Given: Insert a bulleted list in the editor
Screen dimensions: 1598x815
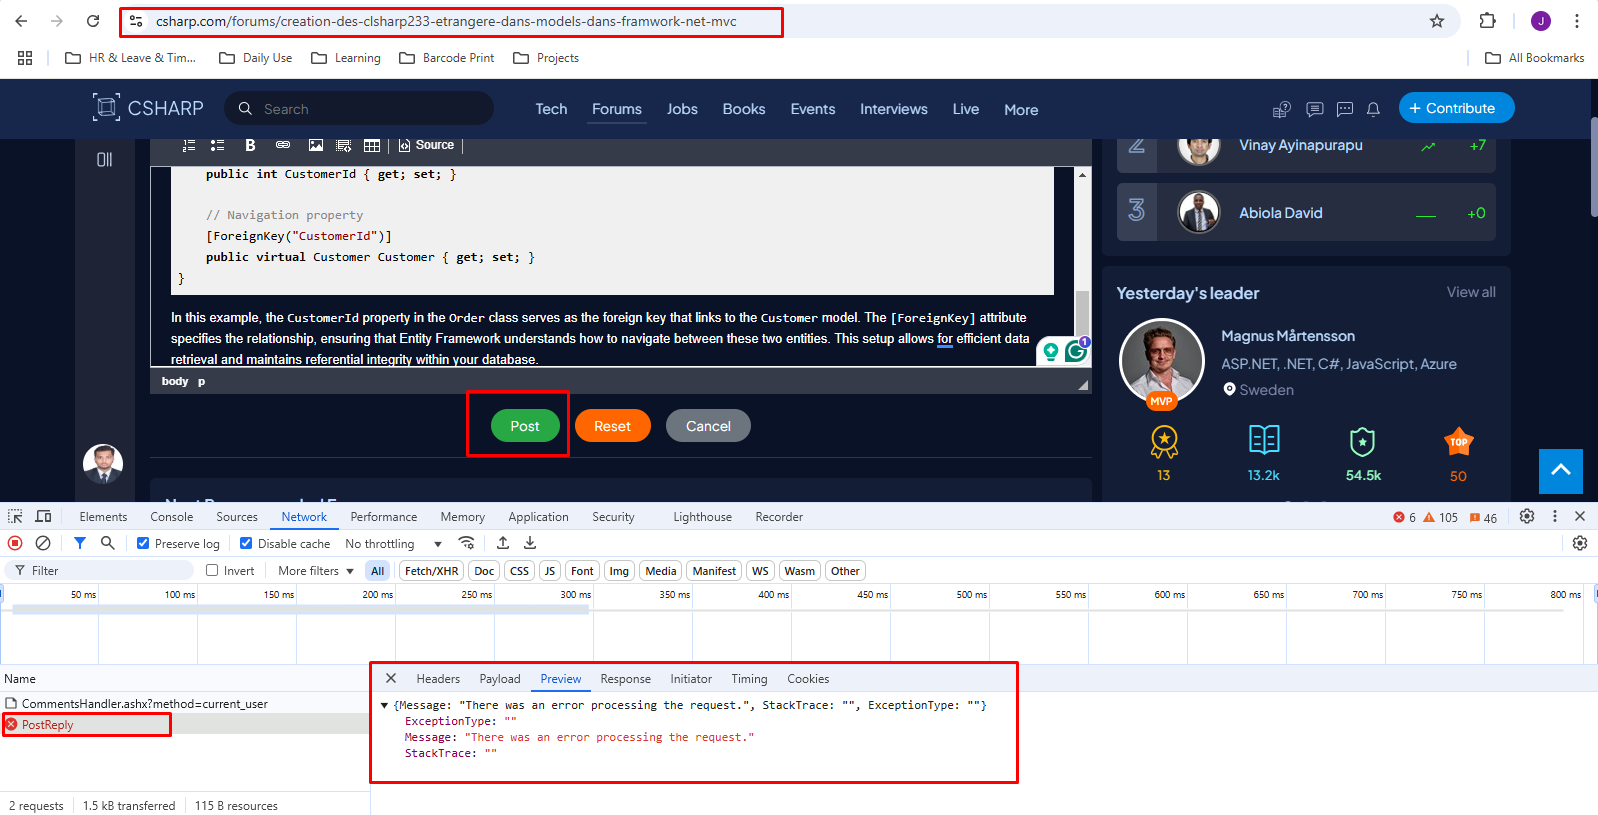Looking at the screenshot, I should (x=217, y=145).
